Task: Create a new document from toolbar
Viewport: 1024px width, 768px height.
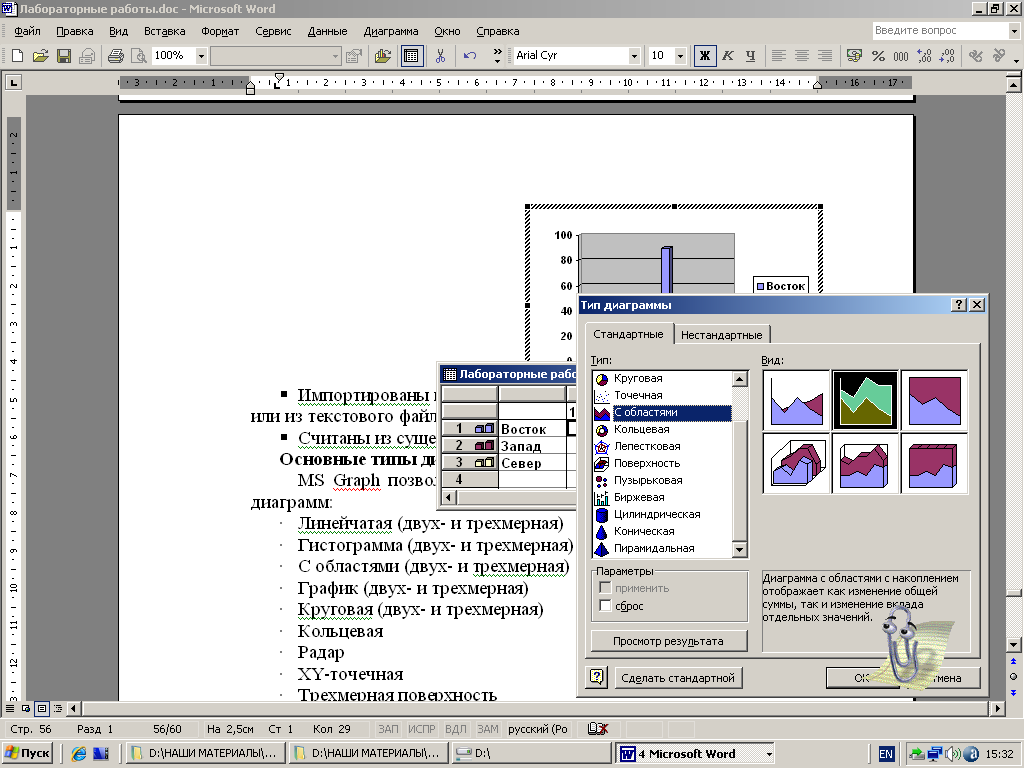Action: click(x=18, y=56)
